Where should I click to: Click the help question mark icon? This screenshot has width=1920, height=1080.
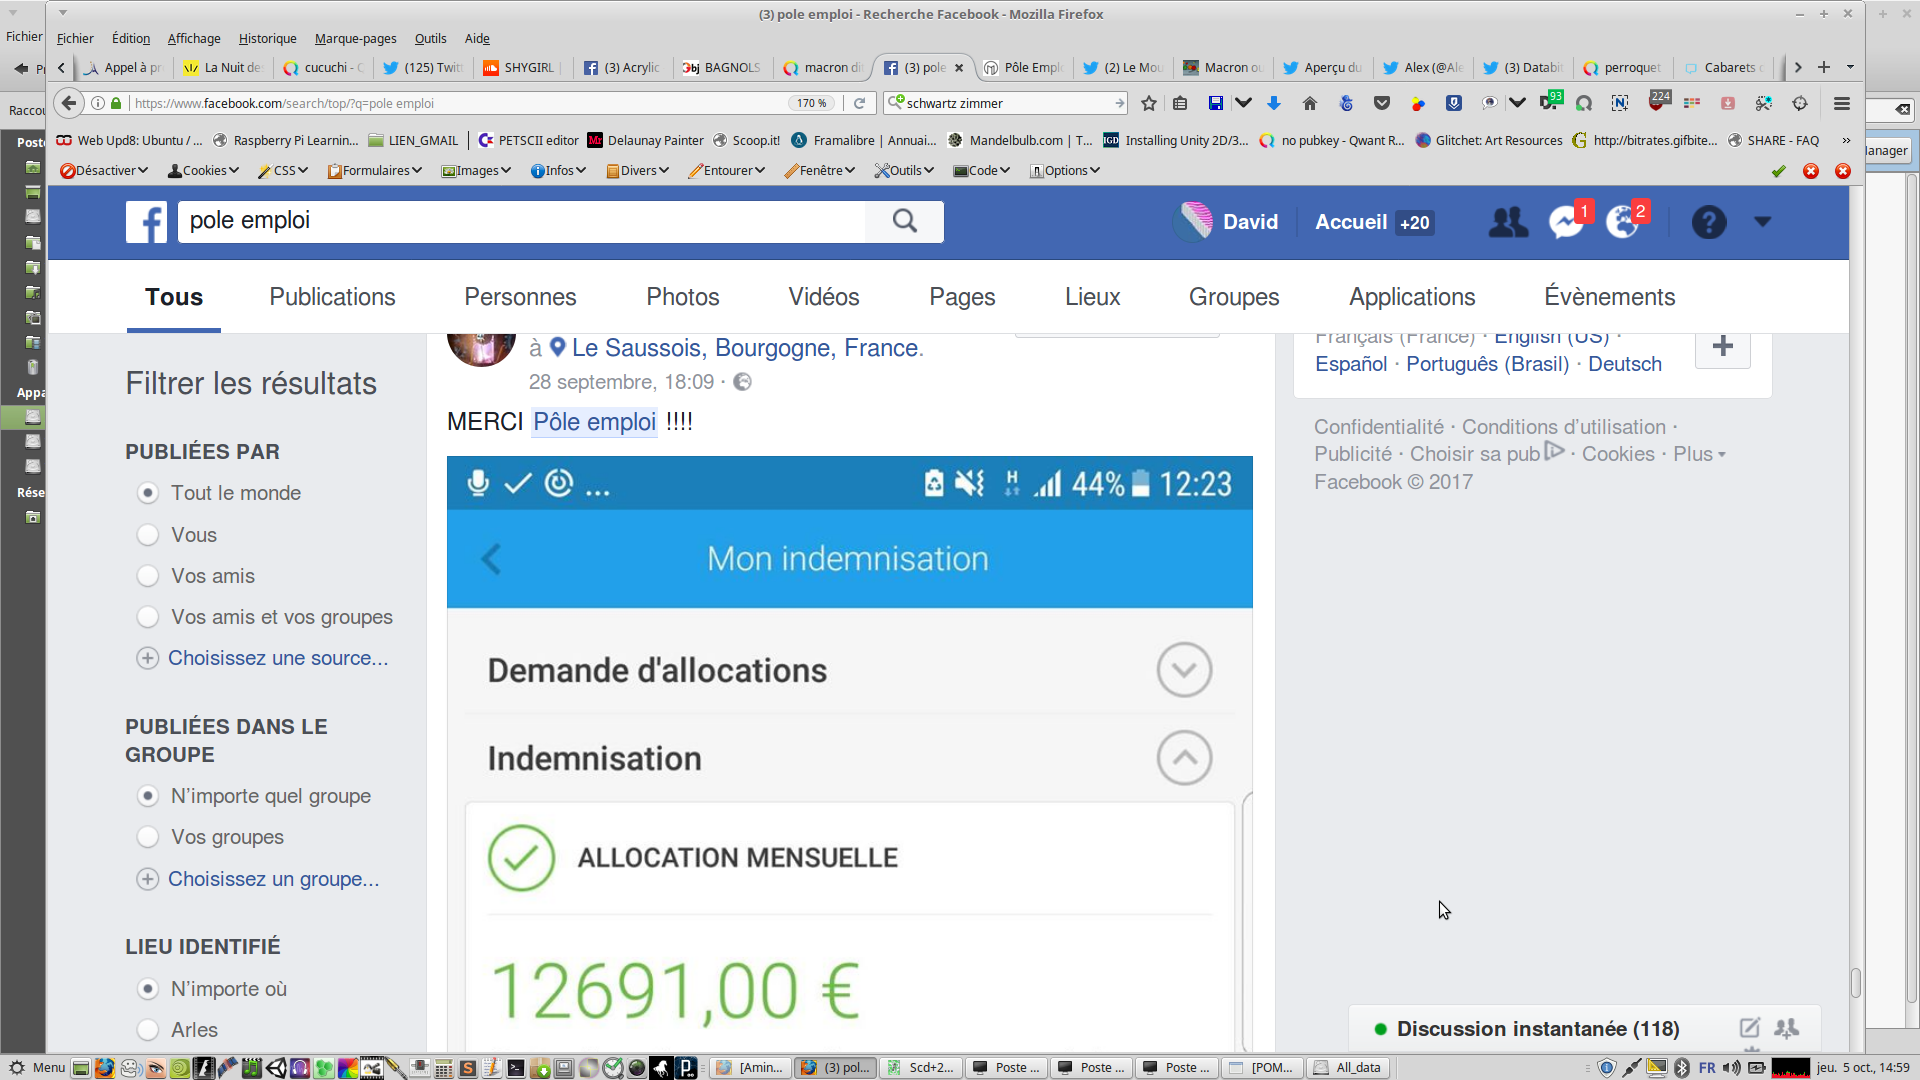point(1708,222)
